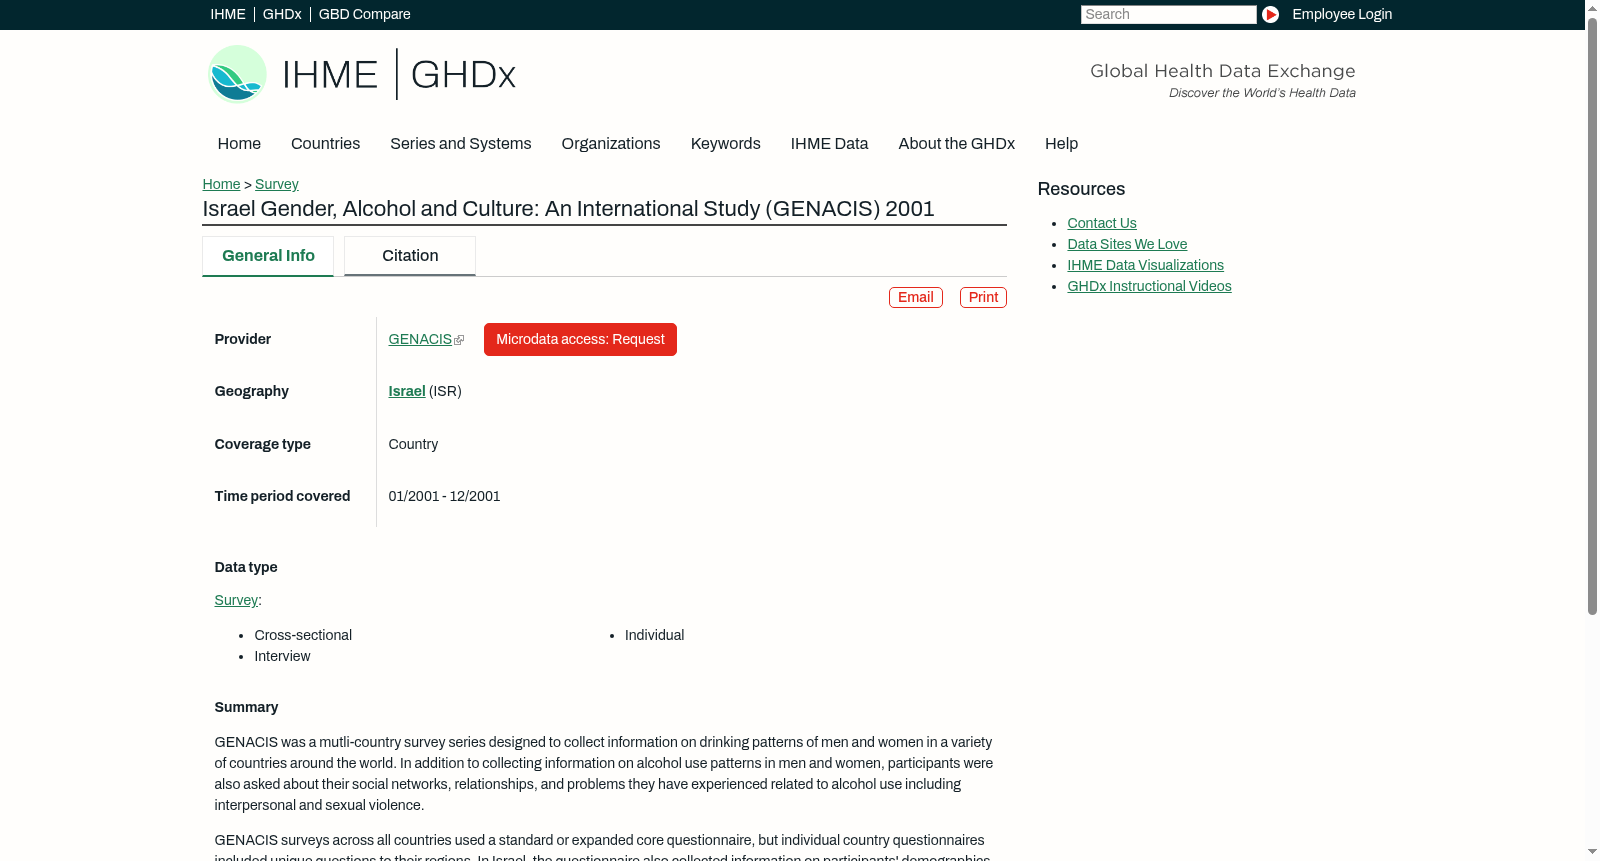
Task: Switch to the Citation tab
Action: [x=410, y=256]
